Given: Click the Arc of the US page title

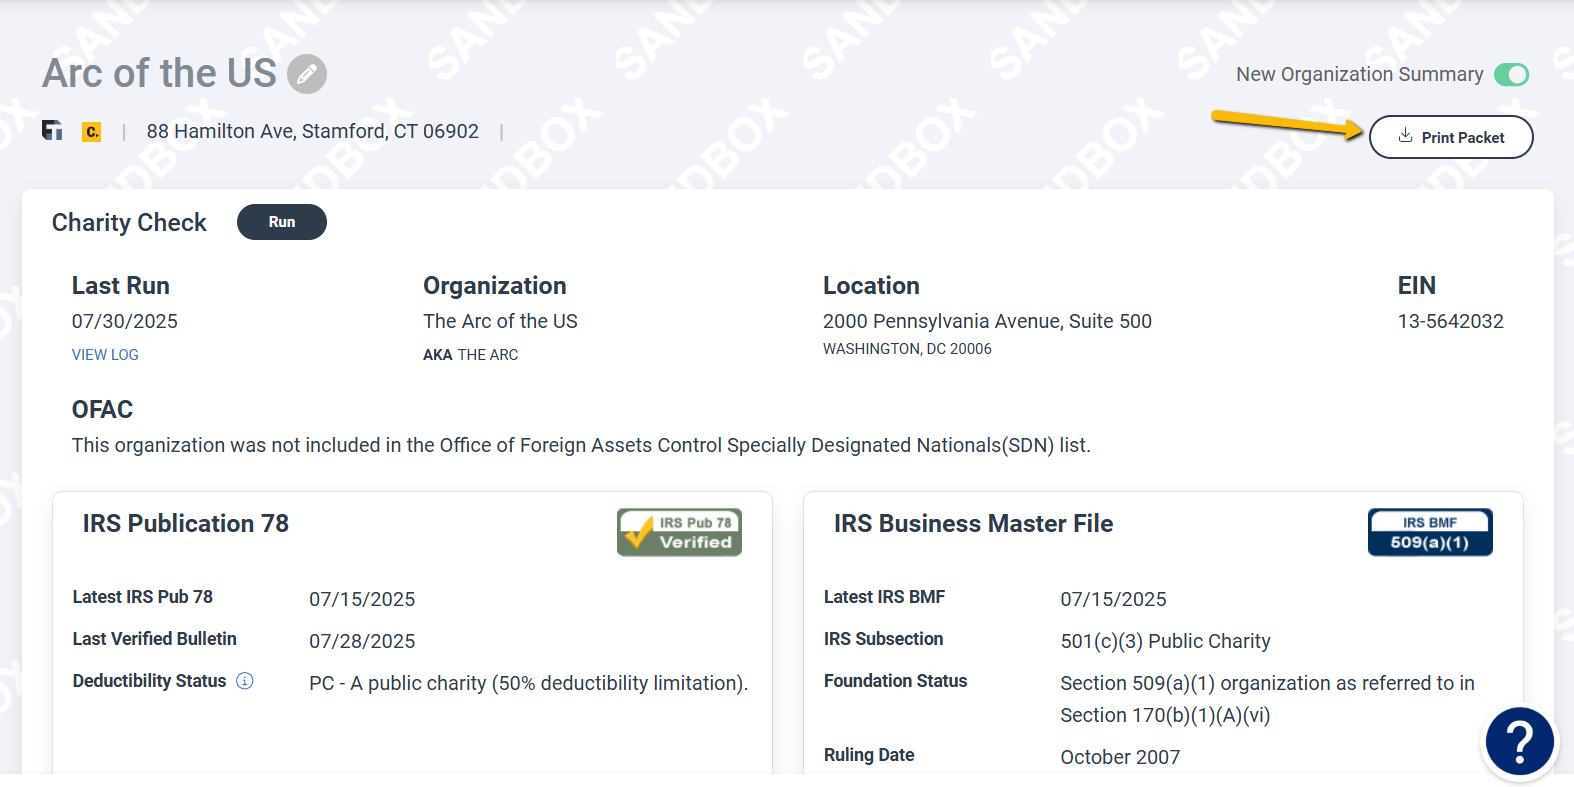Looking at the screenshot, I should click(x=159, y=74).
